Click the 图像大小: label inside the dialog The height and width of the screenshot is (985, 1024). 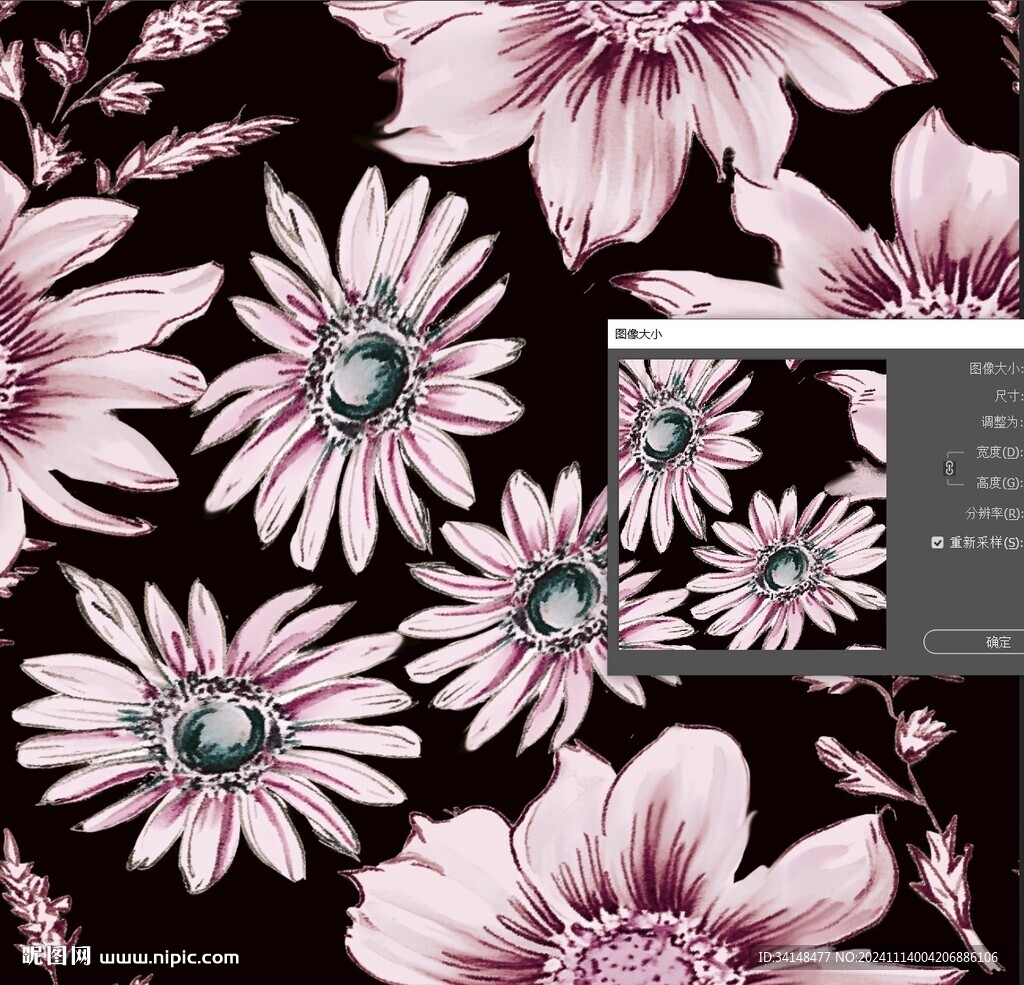(996, 368)
